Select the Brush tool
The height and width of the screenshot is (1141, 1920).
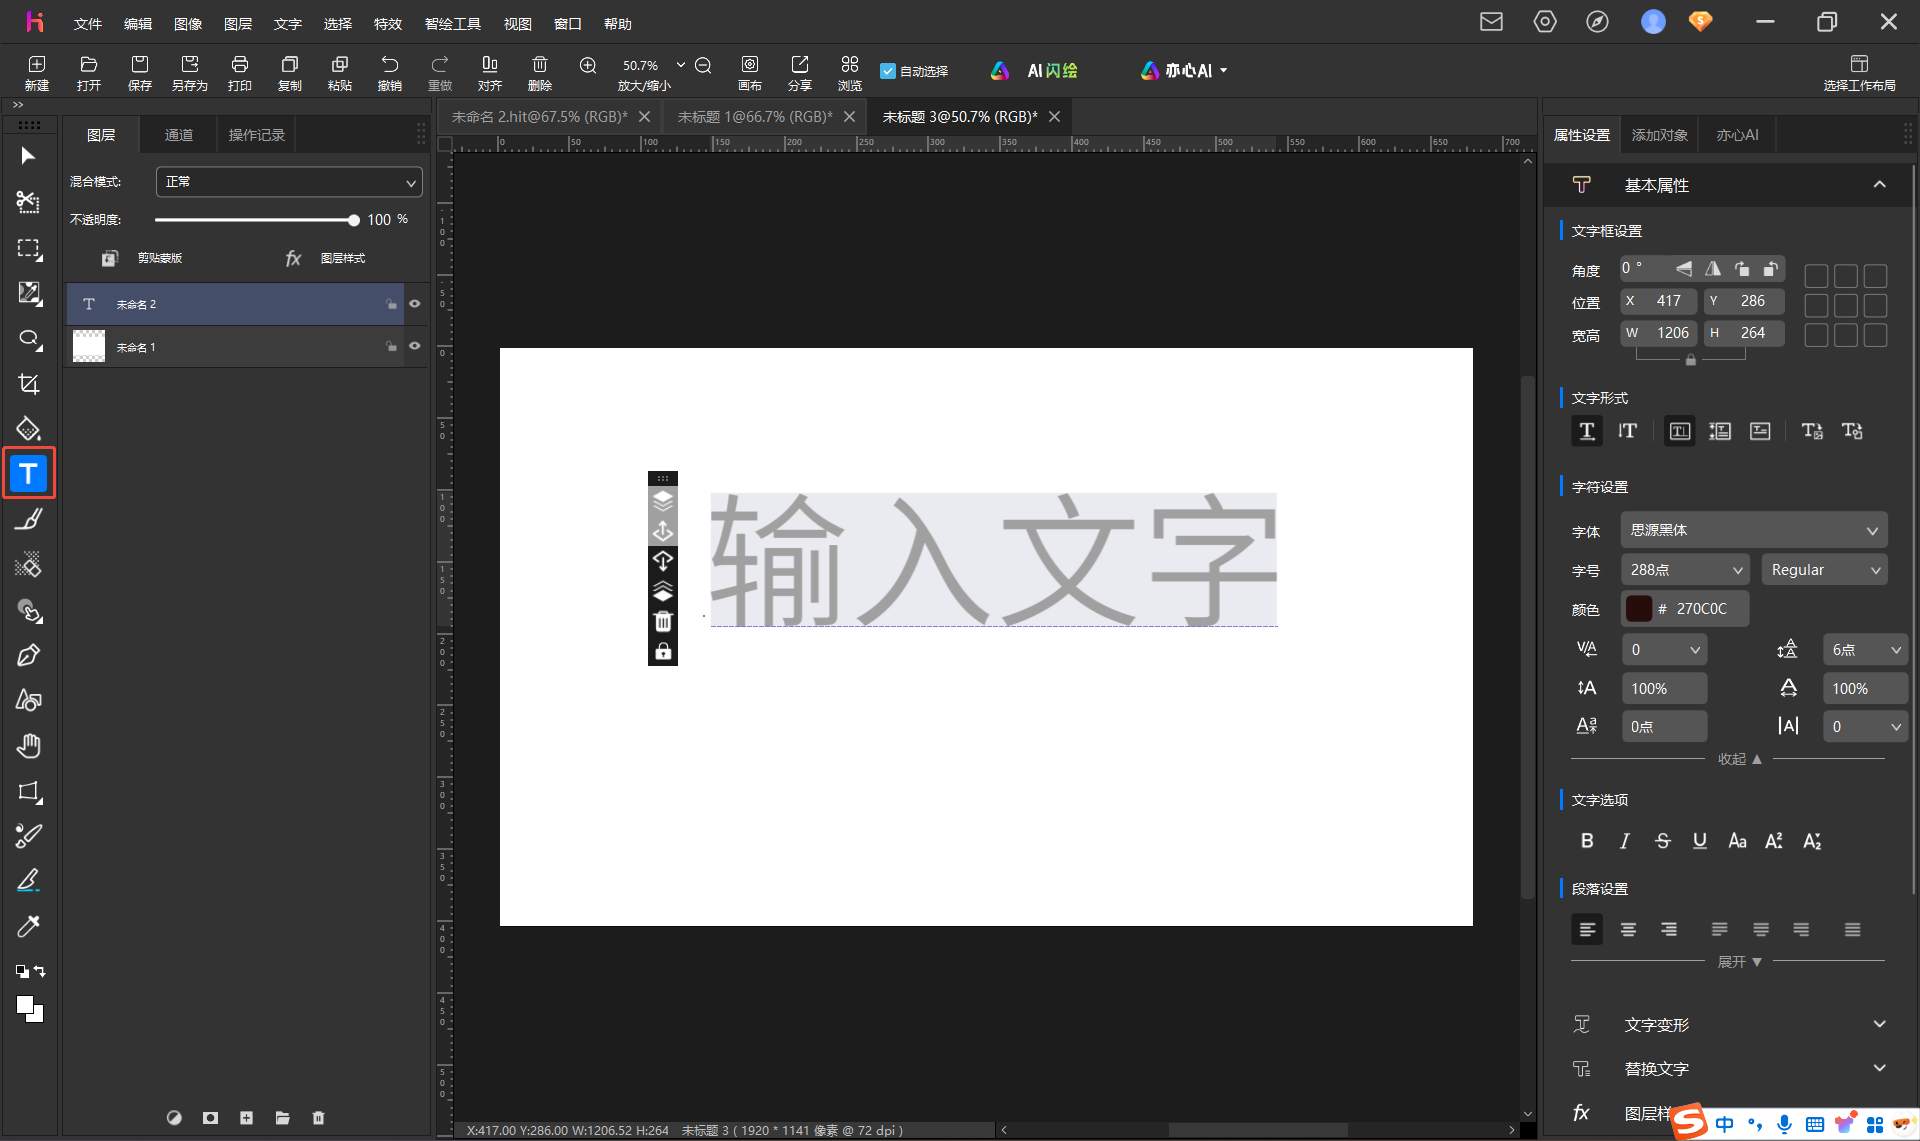pyautogui.click(x=29, y=519)
